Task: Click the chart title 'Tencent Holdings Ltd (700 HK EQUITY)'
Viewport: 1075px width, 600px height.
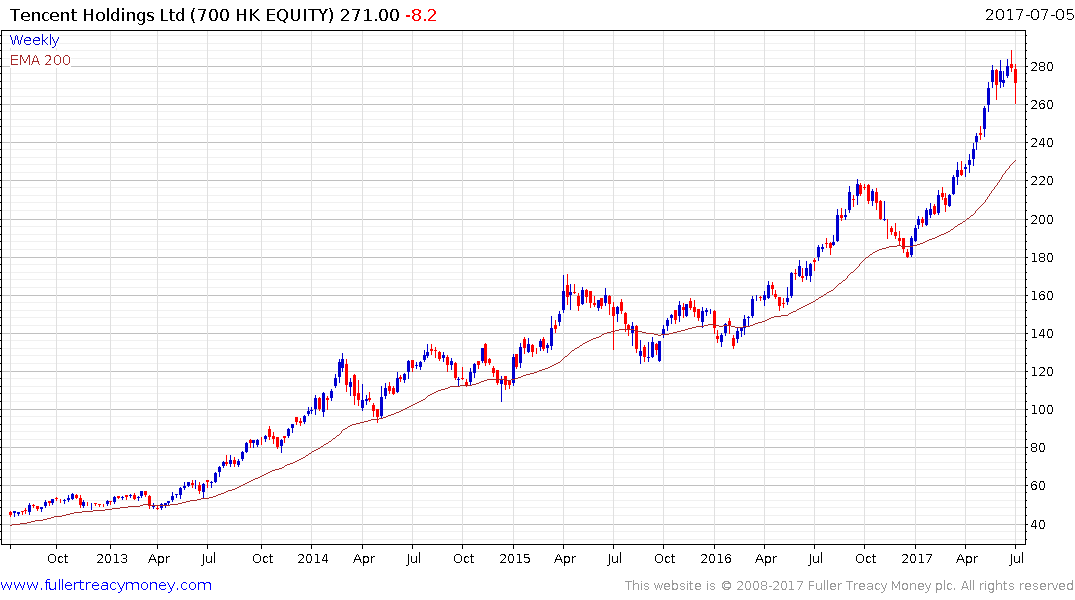Action: 172,14
